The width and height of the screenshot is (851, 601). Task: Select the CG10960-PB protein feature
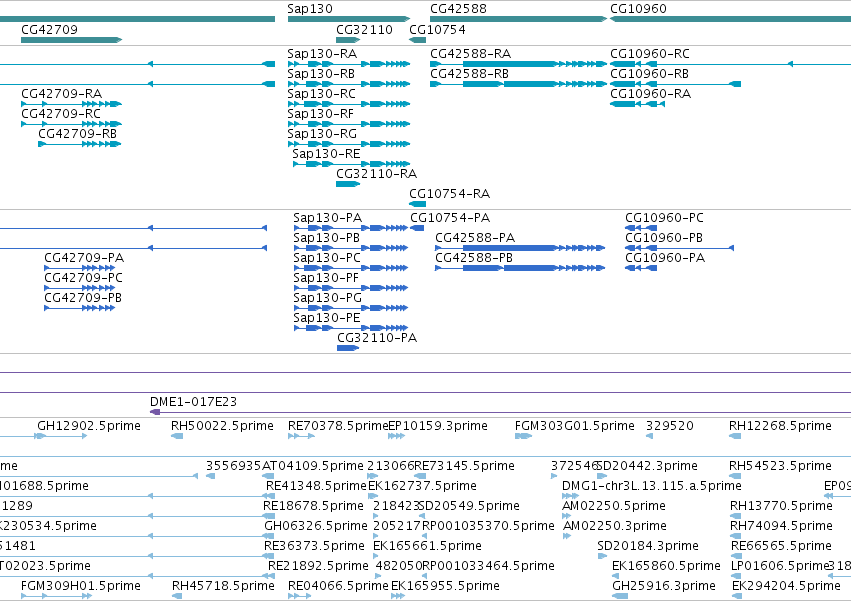click(679, 248)
